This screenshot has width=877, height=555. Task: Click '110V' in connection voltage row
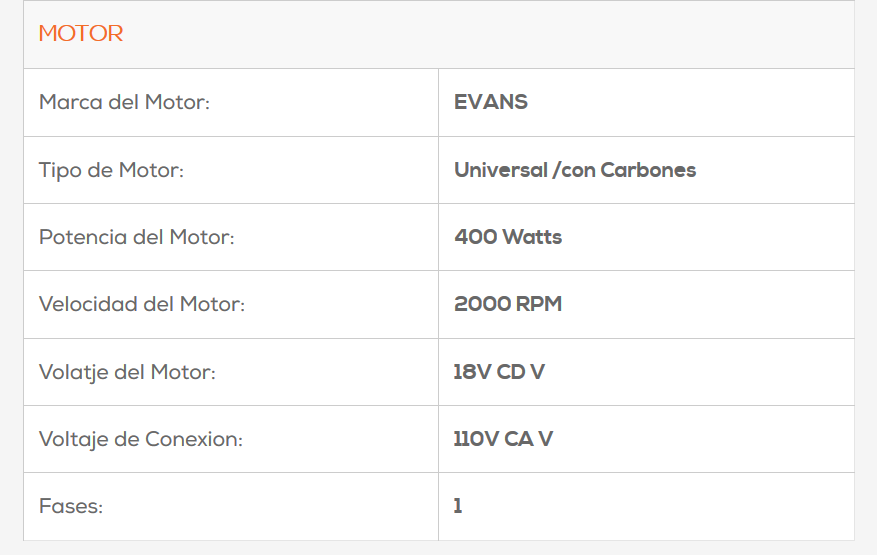pyautogui.click(x=474, y=439)
